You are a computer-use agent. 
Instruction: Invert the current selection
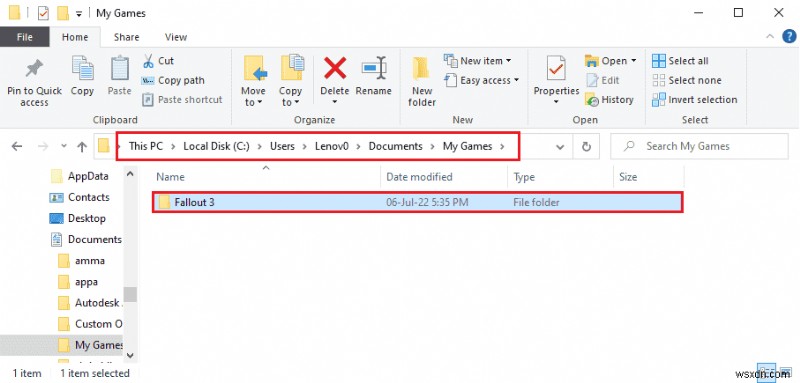pyautogui.click(x=695, y=99)
